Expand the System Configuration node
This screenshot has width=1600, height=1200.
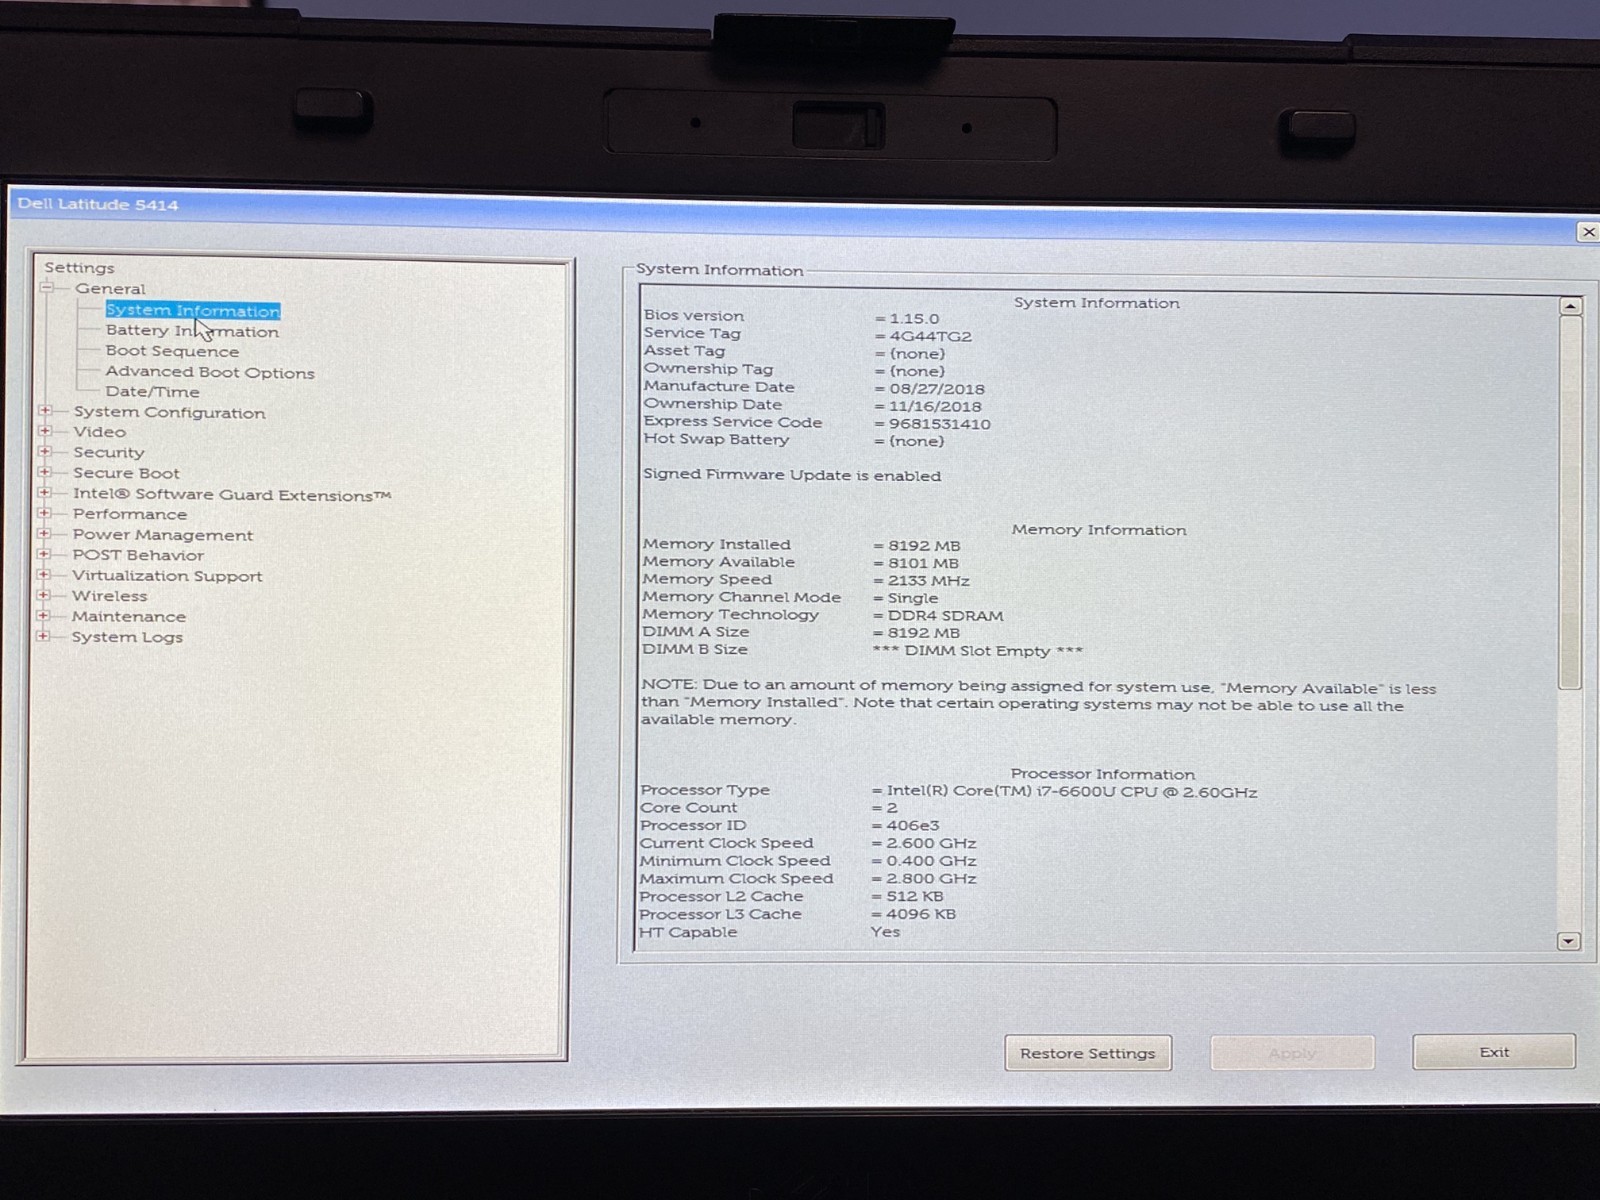(x=44, y=411)
